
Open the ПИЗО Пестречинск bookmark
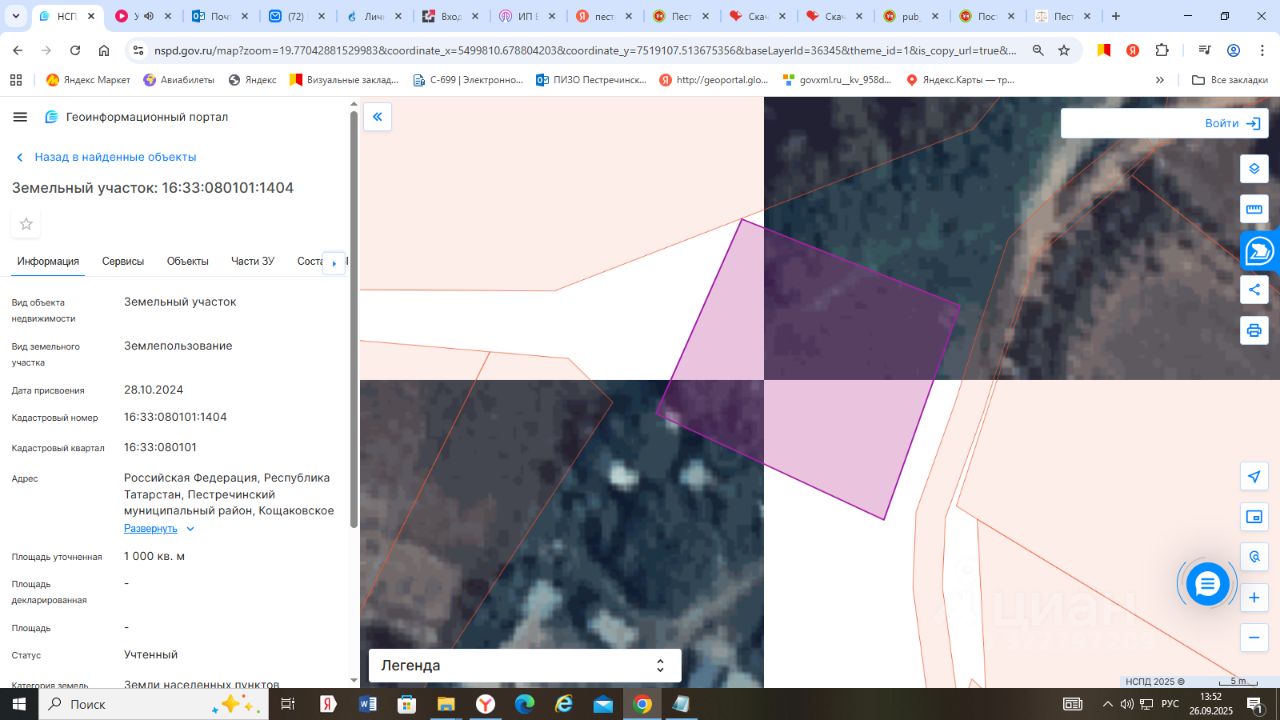click(x=592, y=80)
